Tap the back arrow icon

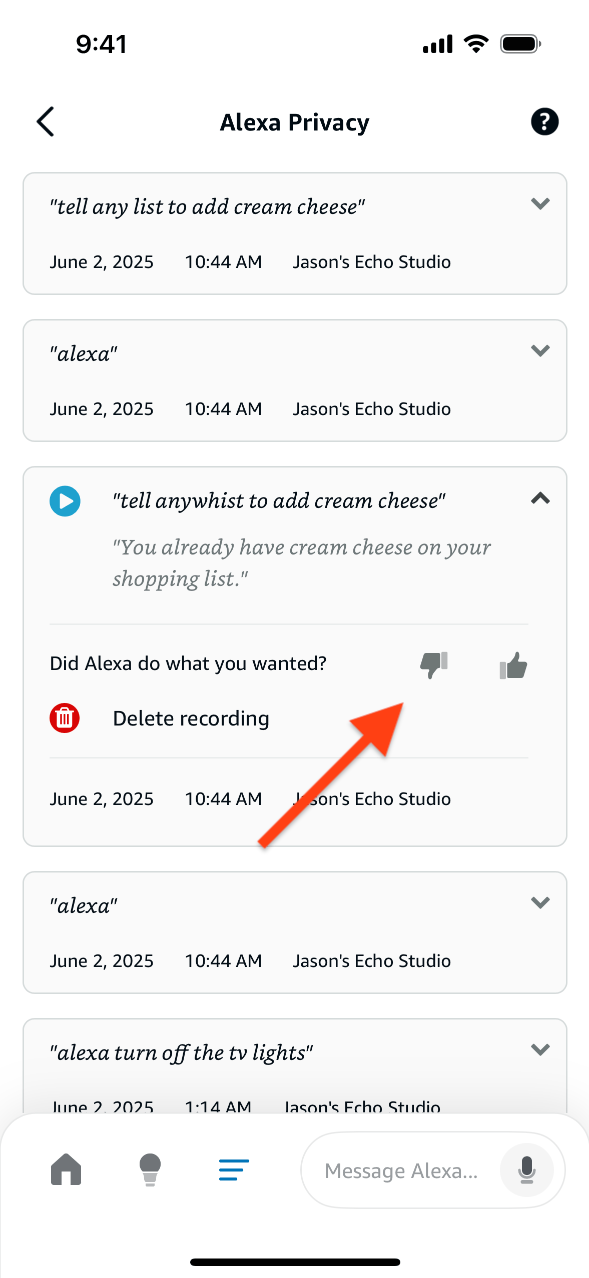[x=45, y=122]
